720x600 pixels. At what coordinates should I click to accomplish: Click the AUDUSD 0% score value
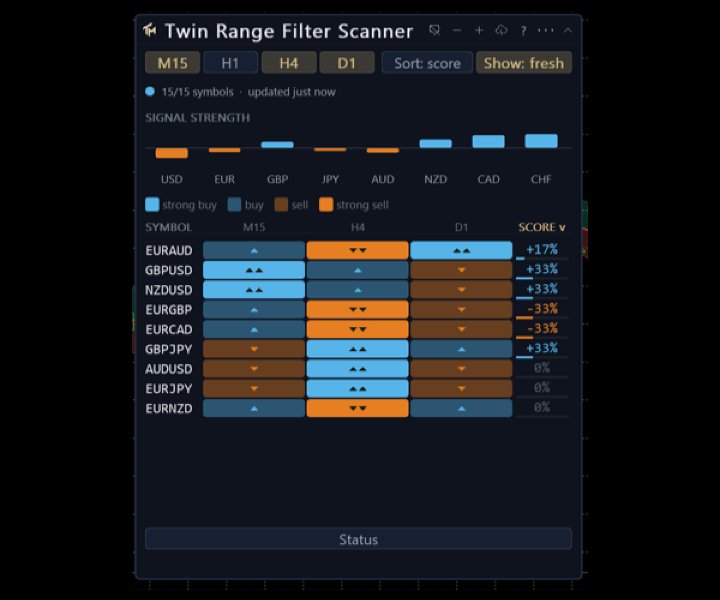(x=542, y=368)
